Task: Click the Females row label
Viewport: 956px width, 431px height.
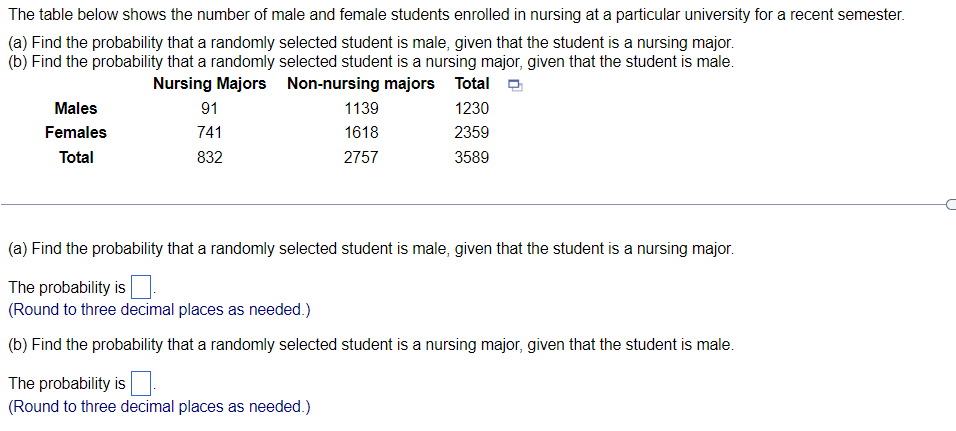Action: [76, 133]
